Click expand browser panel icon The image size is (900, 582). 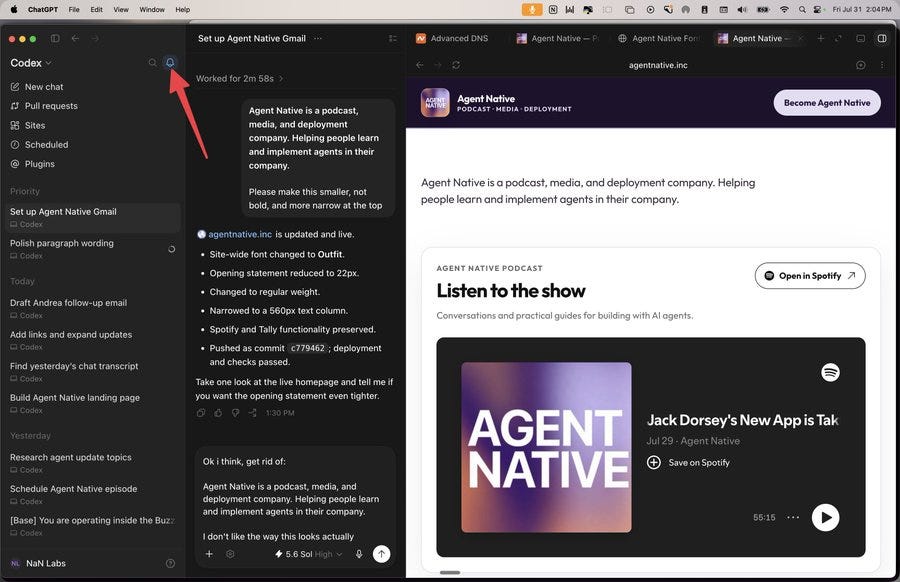[x=839, y=38]
